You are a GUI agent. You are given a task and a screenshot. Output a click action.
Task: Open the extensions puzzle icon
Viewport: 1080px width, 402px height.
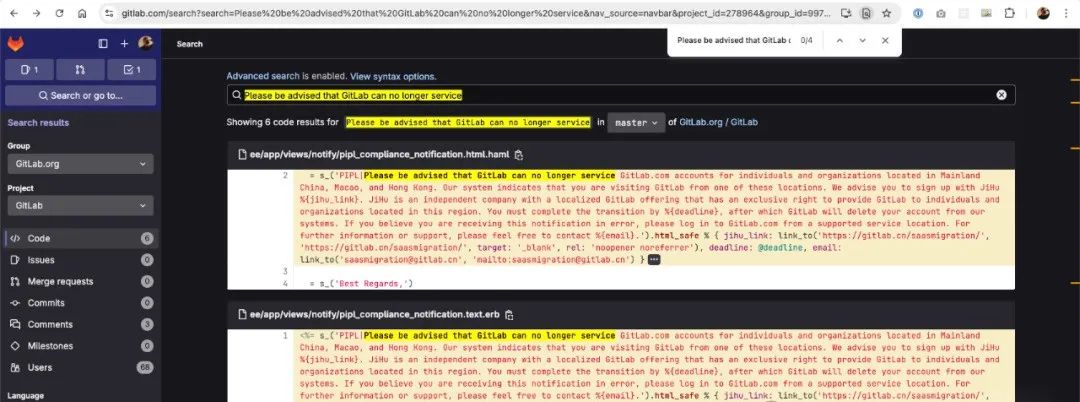(1010, 13)
